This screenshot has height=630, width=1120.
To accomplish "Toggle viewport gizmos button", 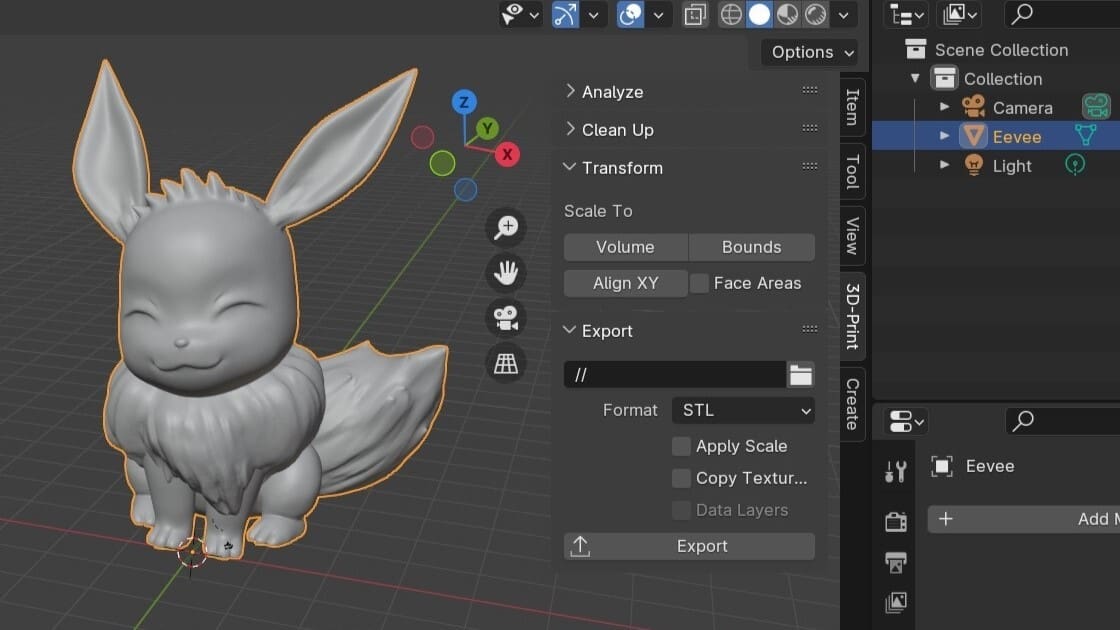I will tap(565, 14).
